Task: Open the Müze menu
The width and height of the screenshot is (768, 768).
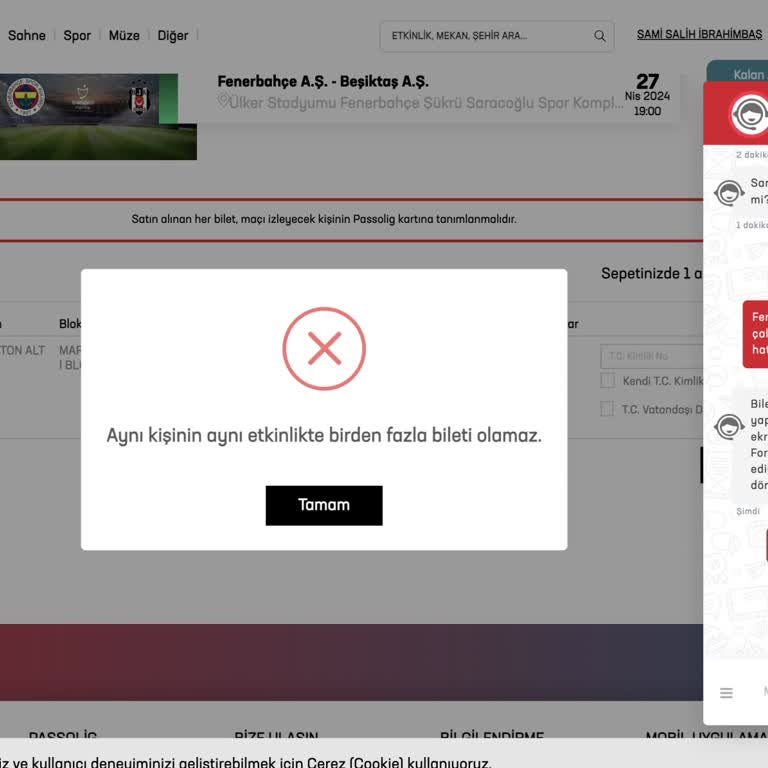Action: [x=124, y=35]
